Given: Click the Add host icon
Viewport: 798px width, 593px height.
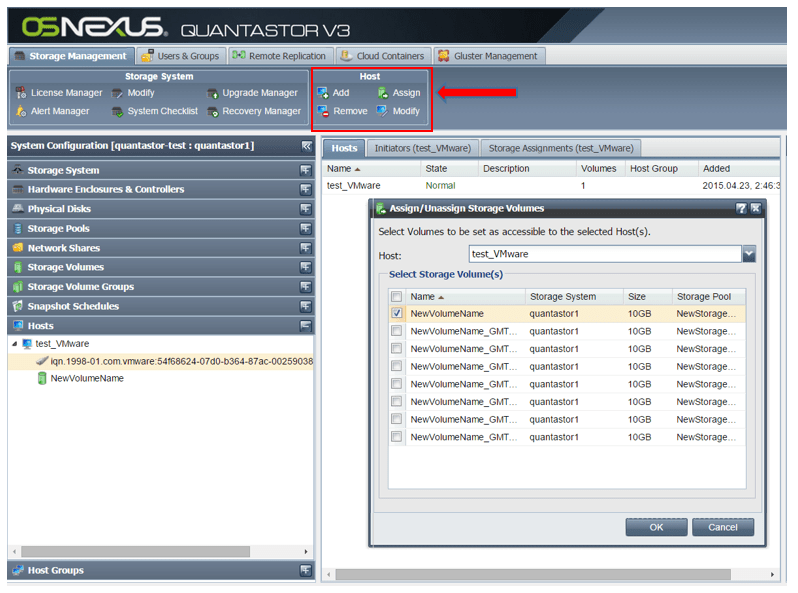Looking at the screenshot, I should point(323,93).
